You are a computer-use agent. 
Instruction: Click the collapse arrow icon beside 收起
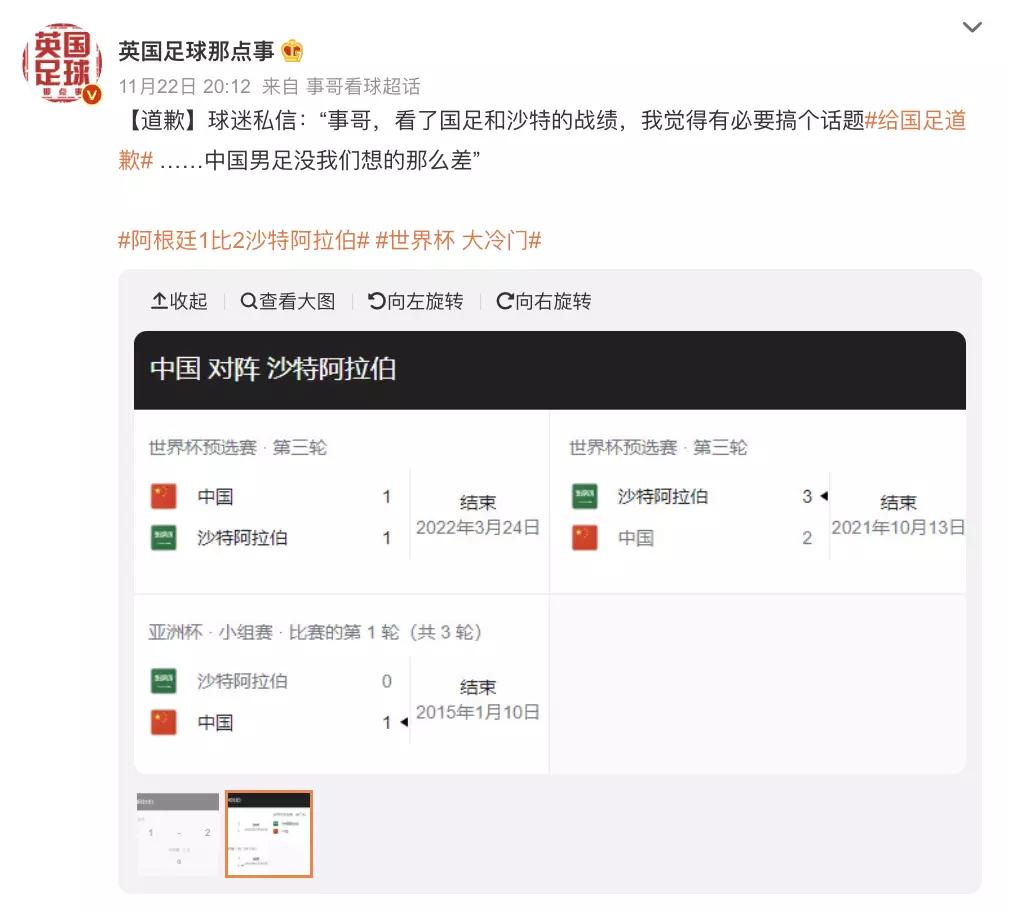[x=159, y=302]
